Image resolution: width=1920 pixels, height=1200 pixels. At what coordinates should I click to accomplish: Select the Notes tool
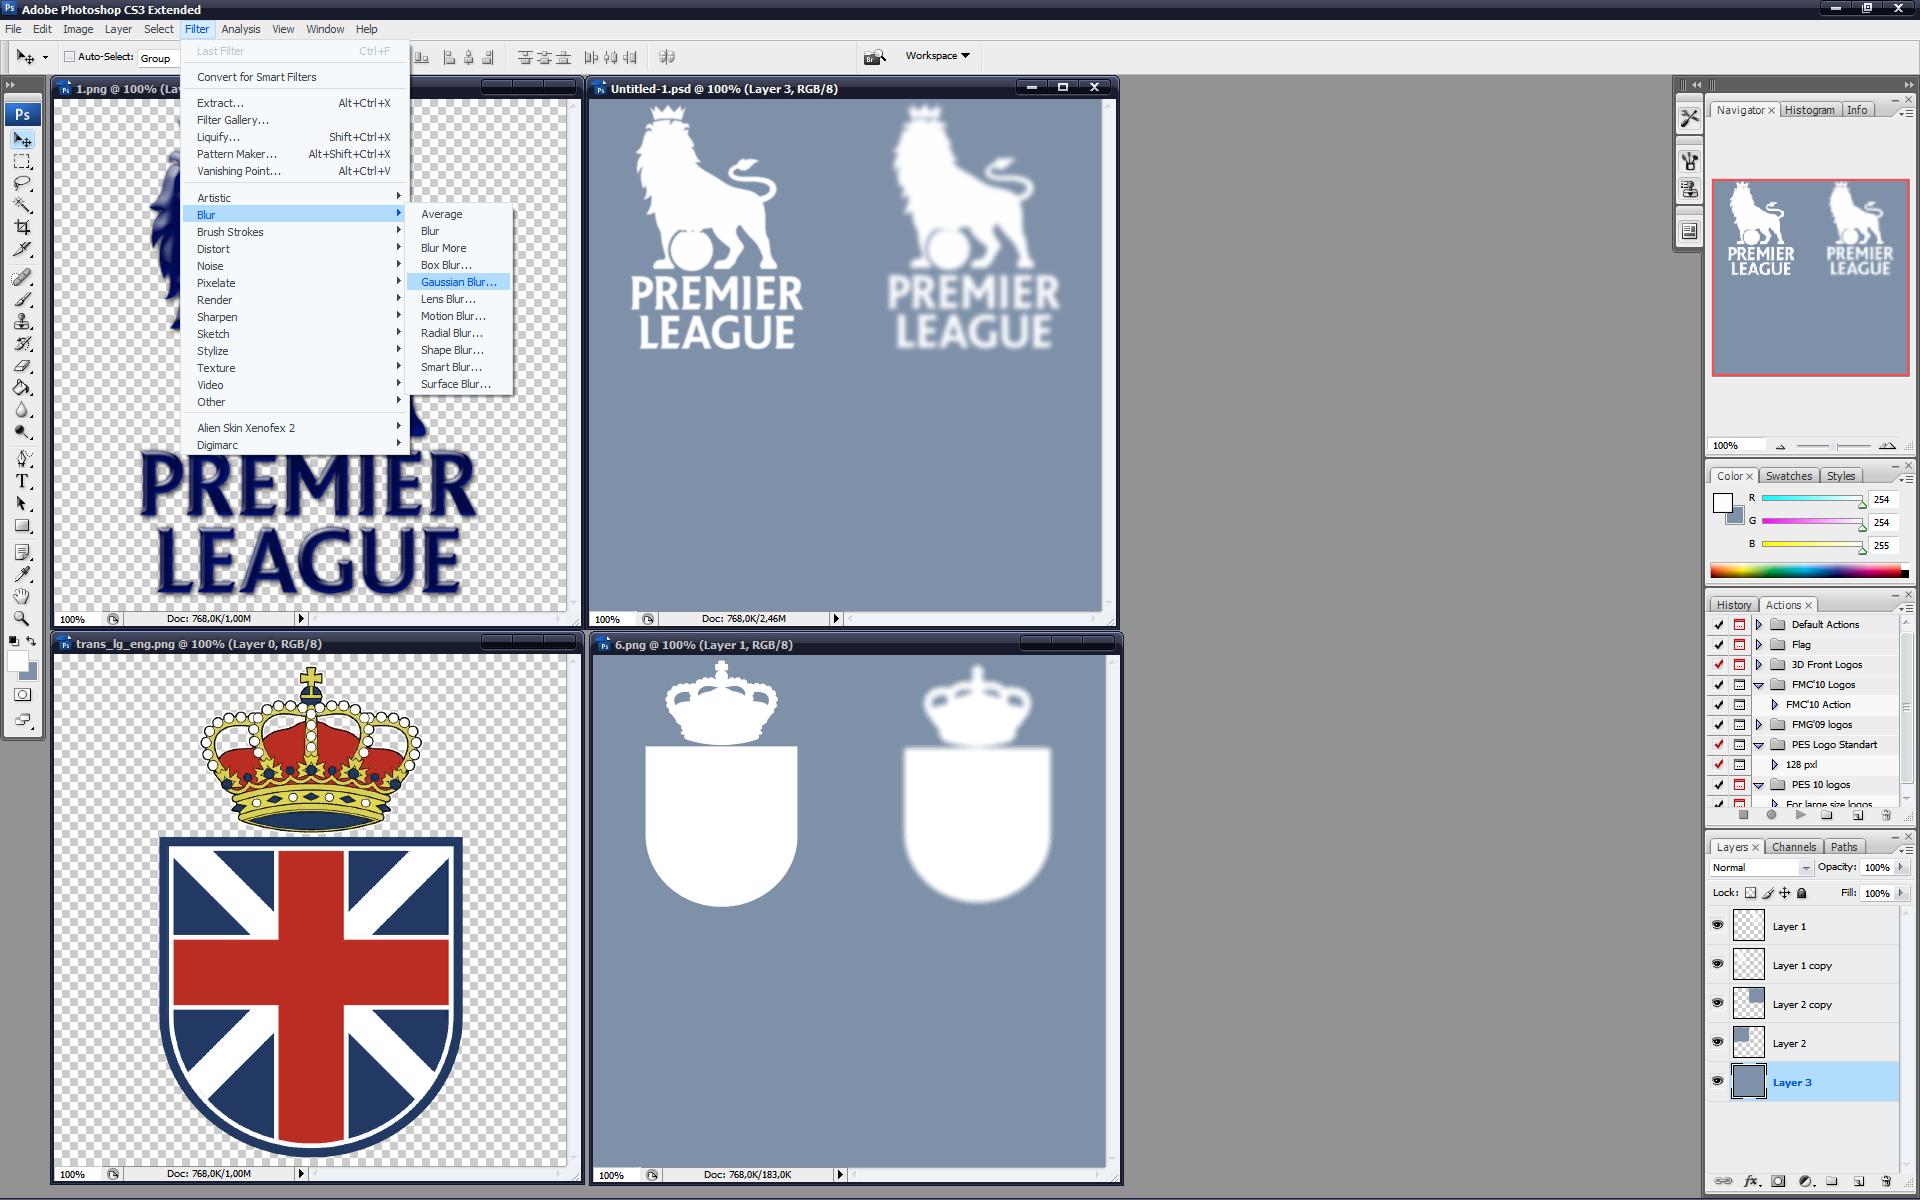click(22, 552)
